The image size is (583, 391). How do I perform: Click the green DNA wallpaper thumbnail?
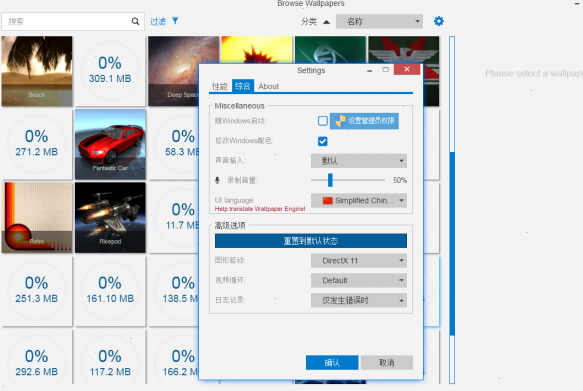(330, 50)
